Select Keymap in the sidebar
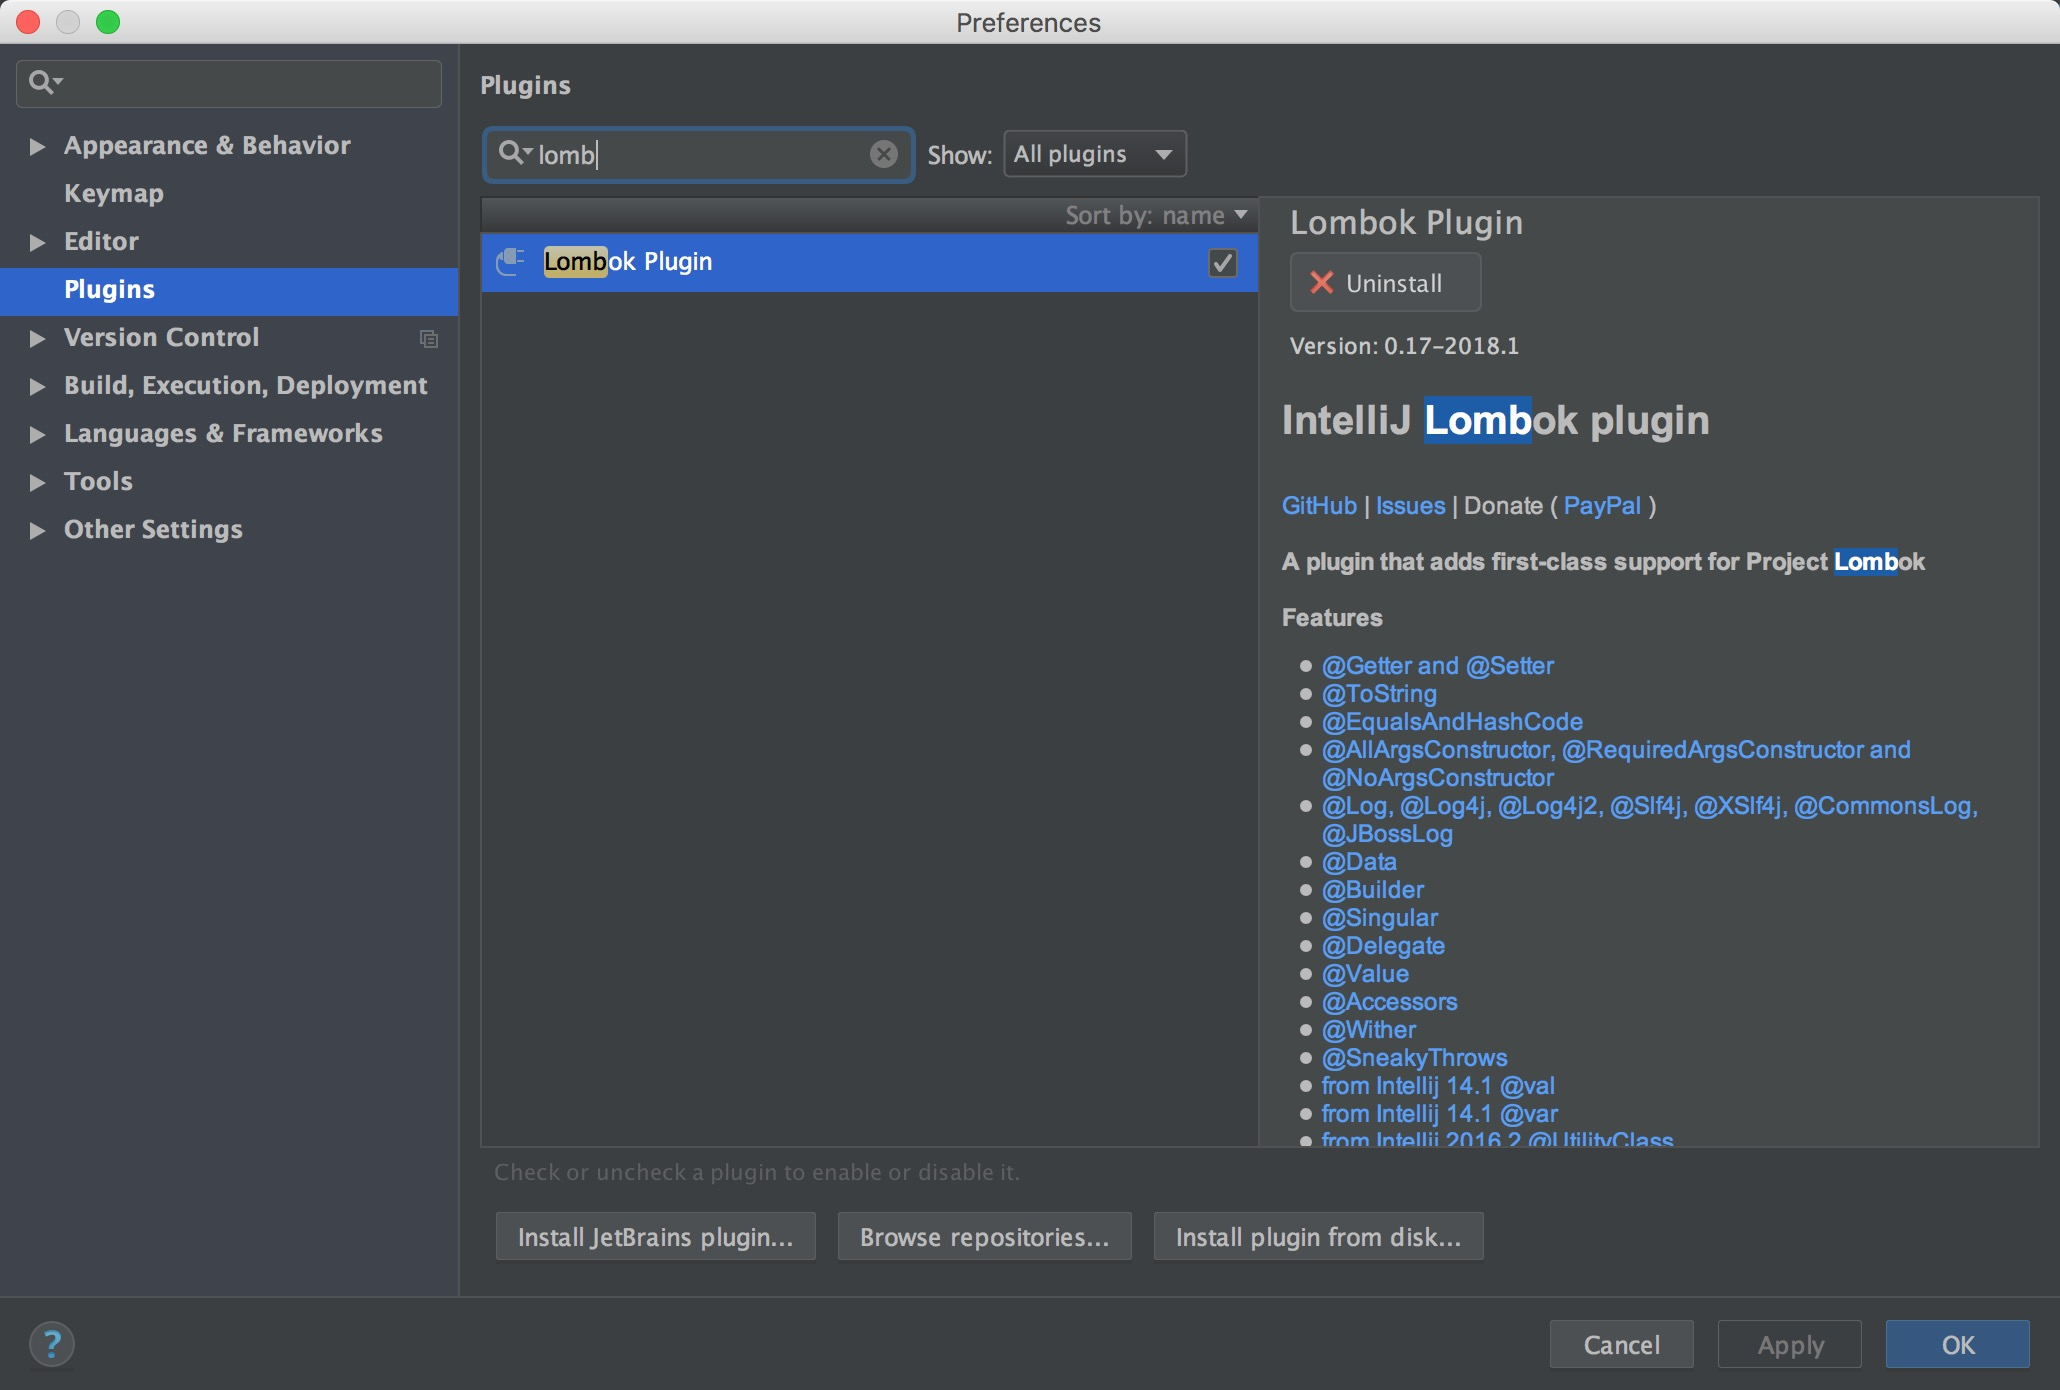 click(x=113, y=193)
